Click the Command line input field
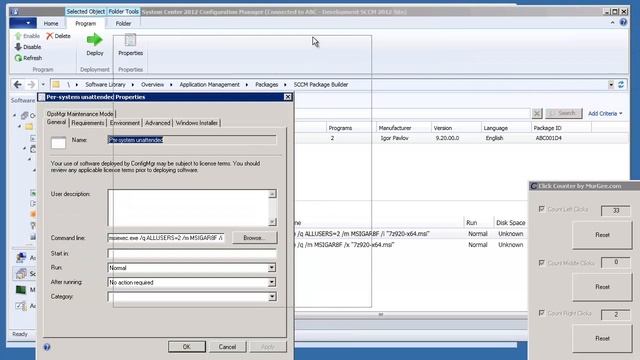The image size is (640, 360). click(166, 238)
